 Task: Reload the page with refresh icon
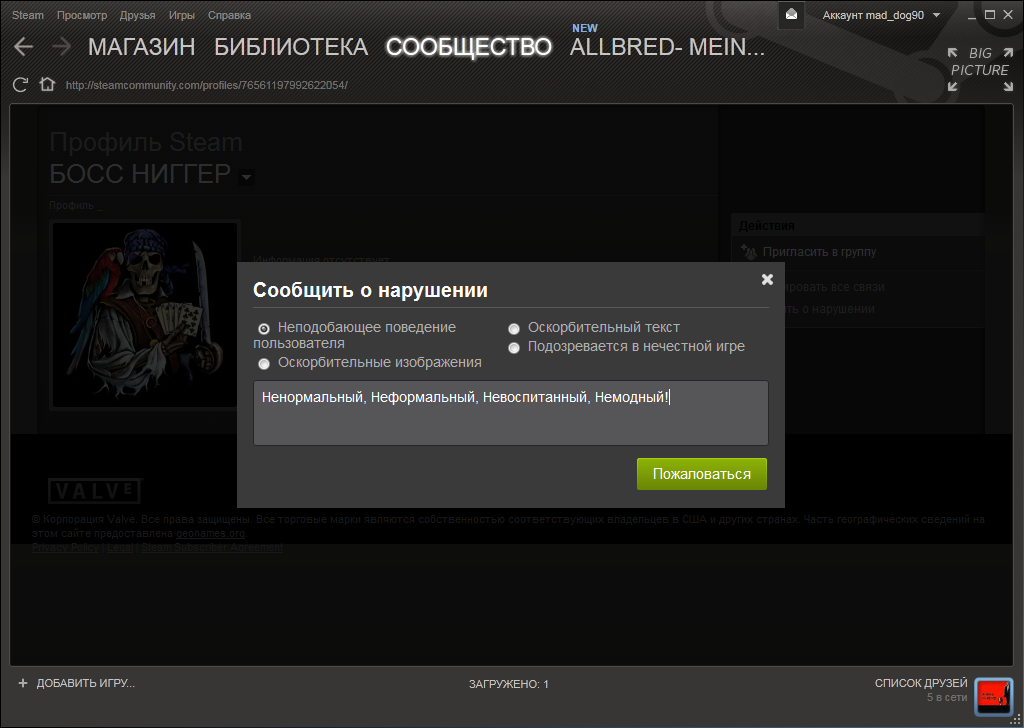pyautogui.click(x=20, y=85)
